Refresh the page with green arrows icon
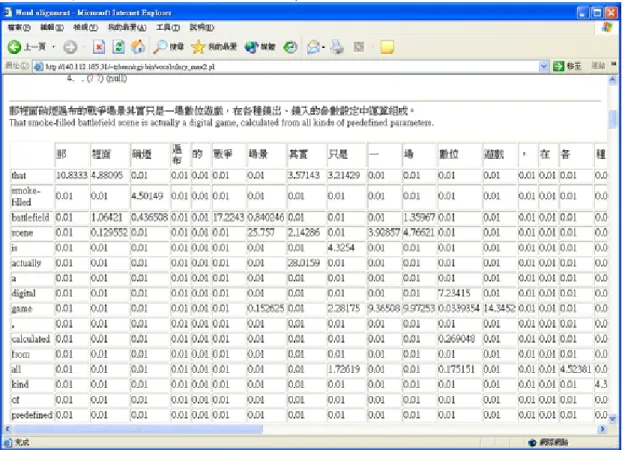The height and width of the screenshot is (450, 625). click(118, 47)
